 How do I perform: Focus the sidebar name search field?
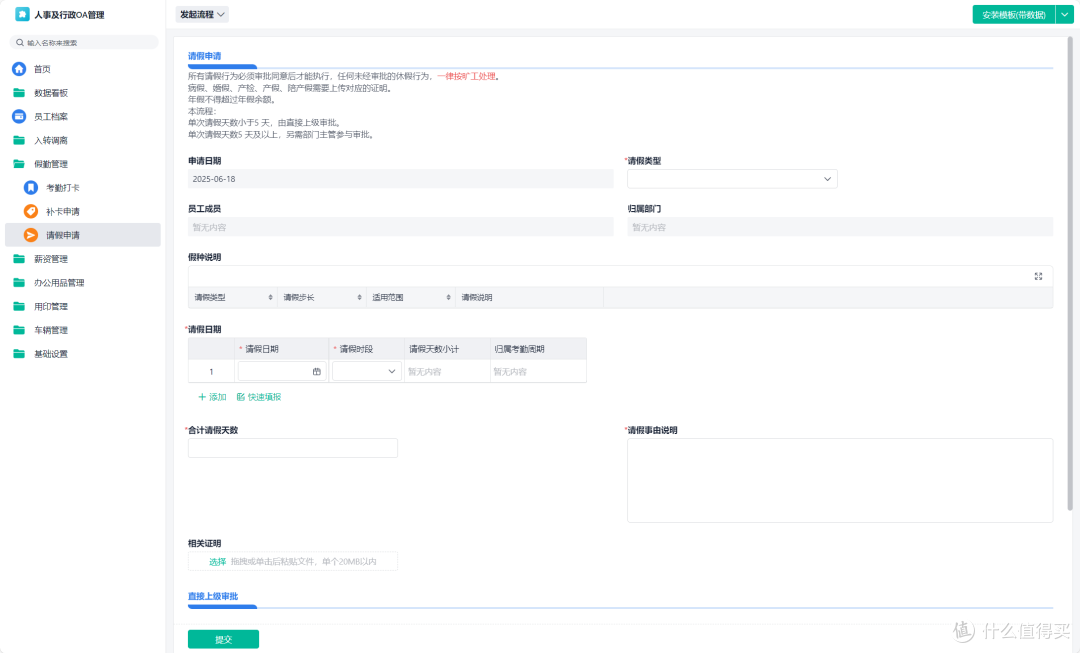coord(84,43)
